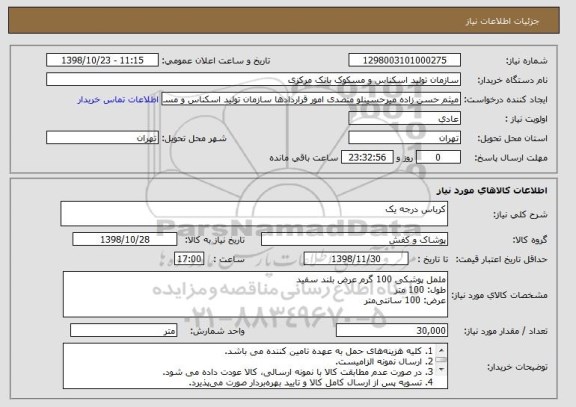Click buyer note line 1 about shipping costs

(x=329, y=352)
